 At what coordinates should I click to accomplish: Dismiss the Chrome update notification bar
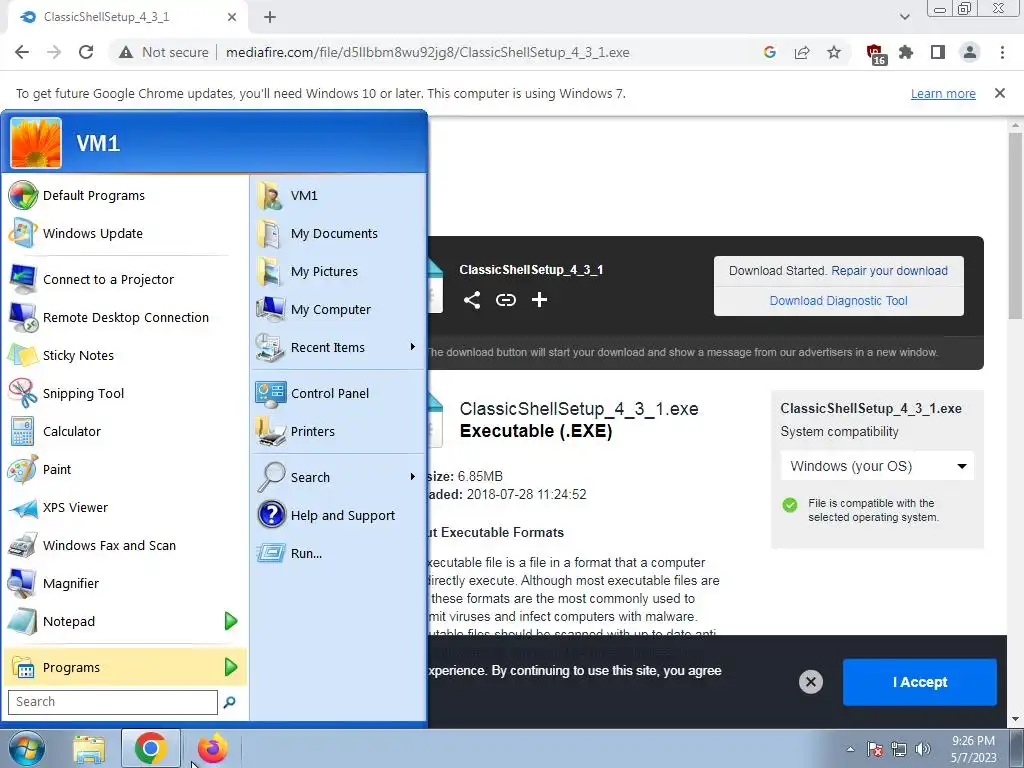[1000, 93]
